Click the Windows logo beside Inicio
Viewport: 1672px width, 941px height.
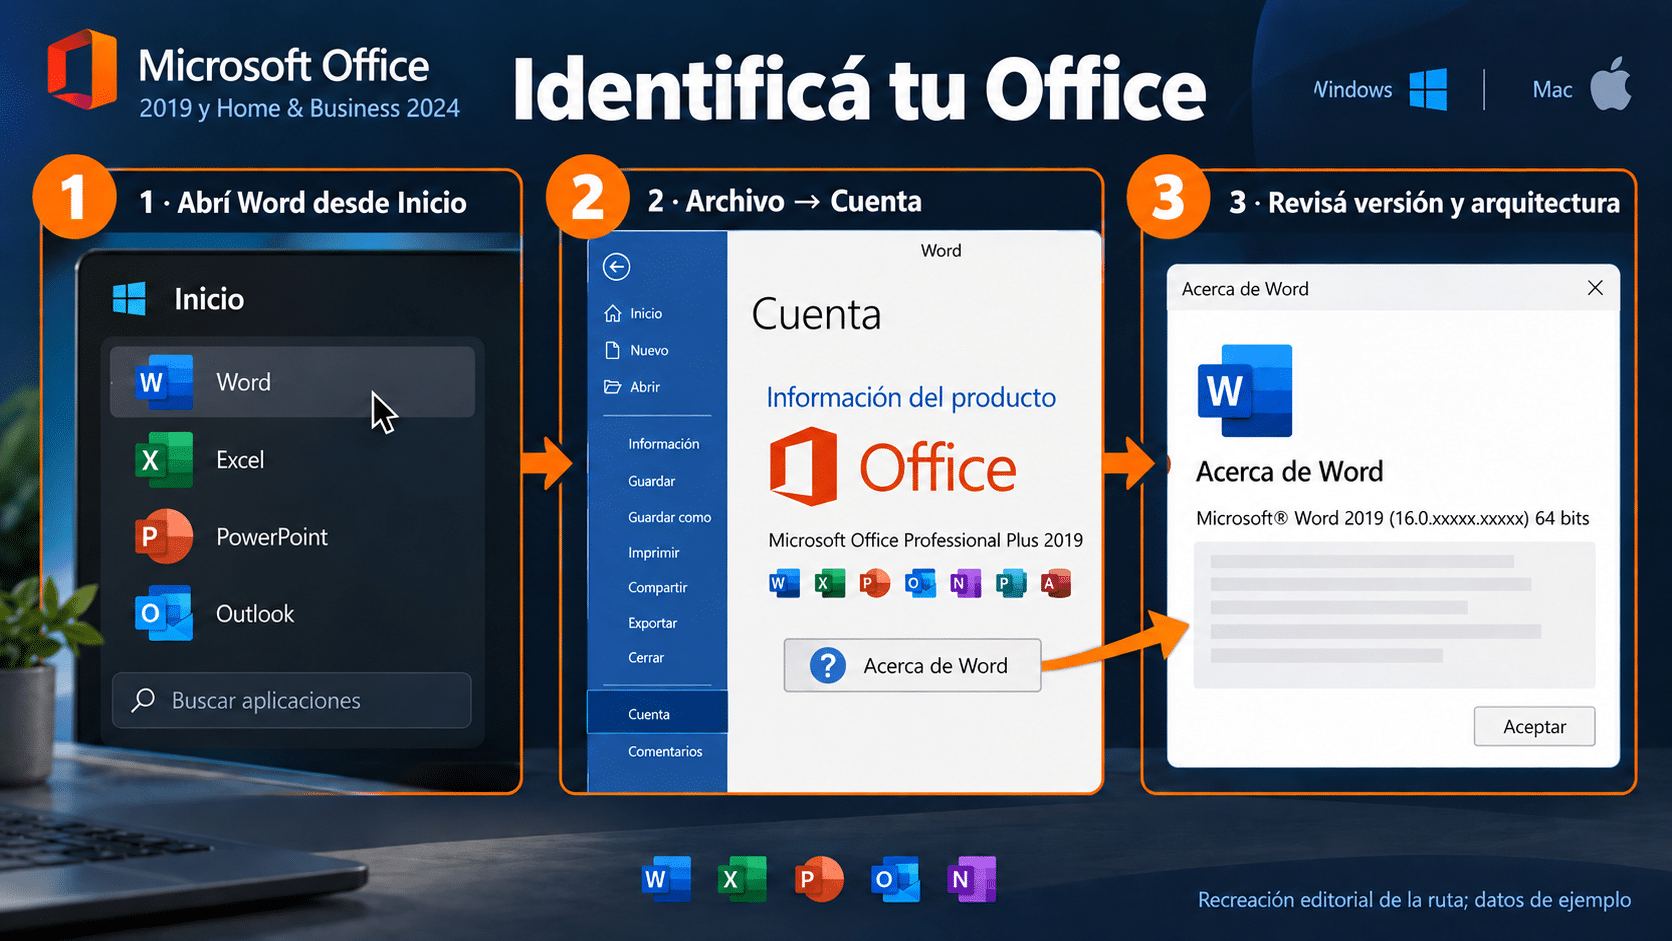129,298
